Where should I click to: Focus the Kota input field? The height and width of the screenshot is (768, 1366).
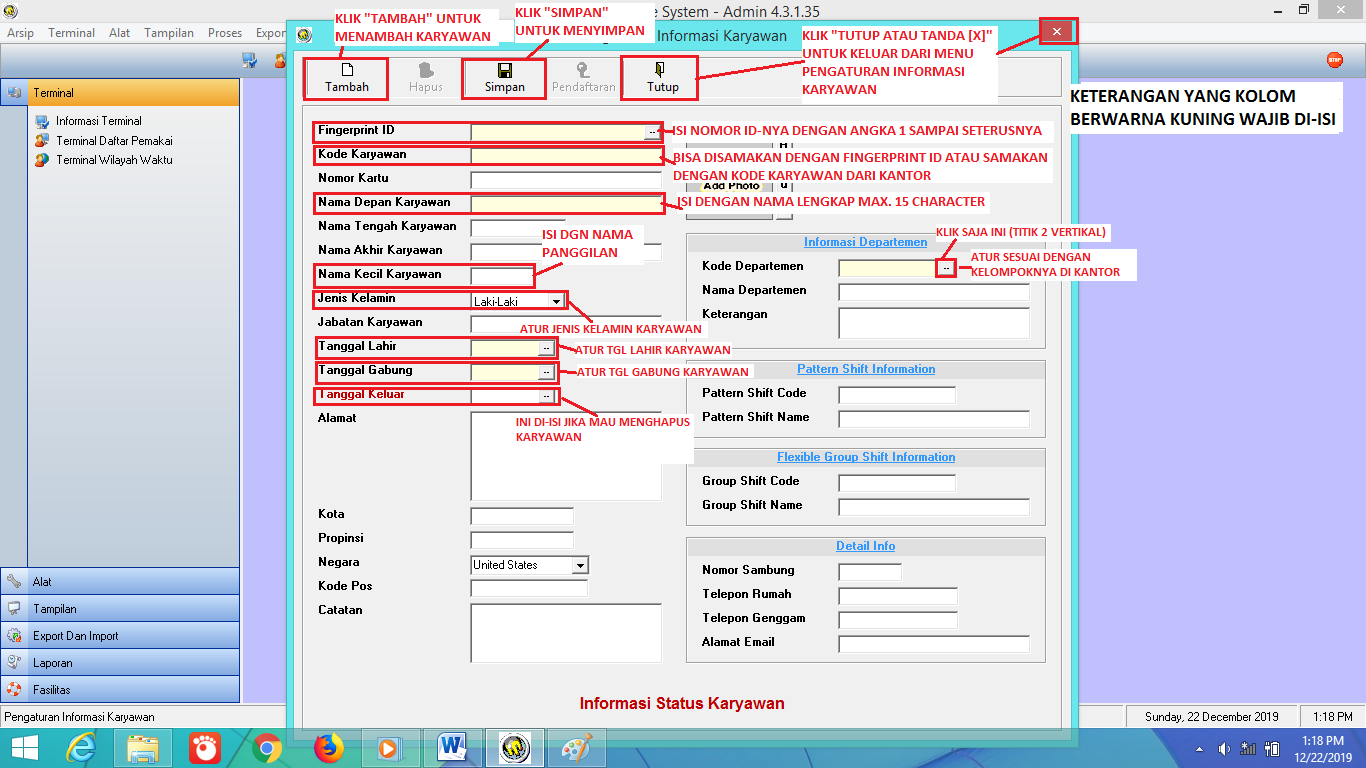pyautogui.click(x=522, y=516)
